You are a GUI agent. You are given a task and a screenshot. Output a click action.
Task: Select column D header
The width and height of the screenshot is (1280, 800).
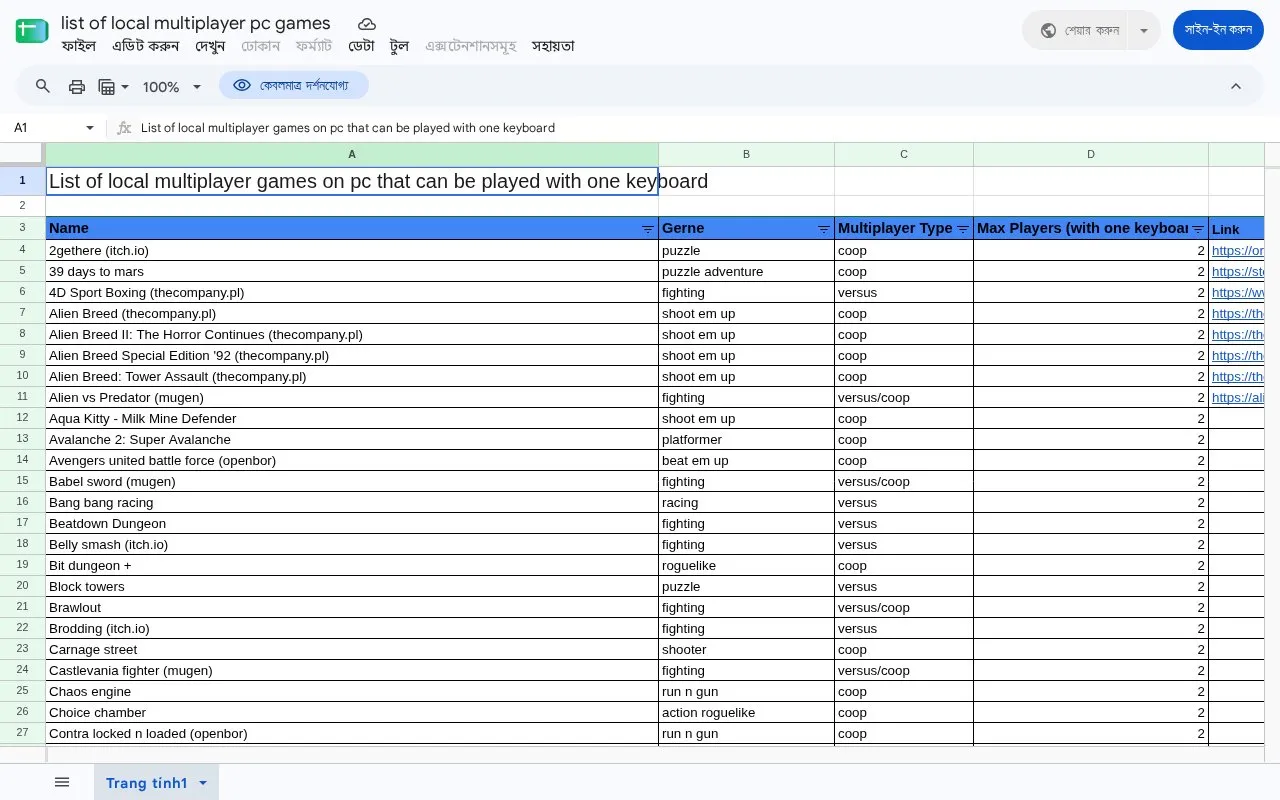click(1091, 155)
